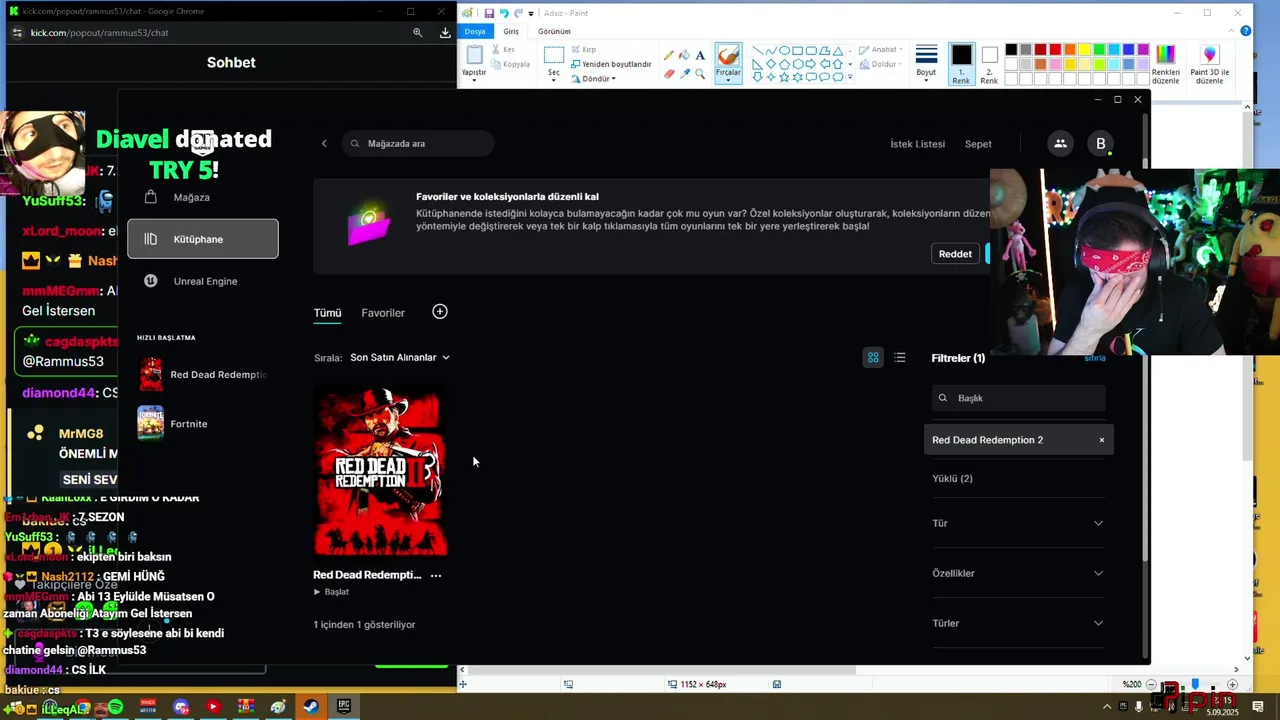
Task: Select Kütüphane in launcher sidebar
Action: (203, 239)
